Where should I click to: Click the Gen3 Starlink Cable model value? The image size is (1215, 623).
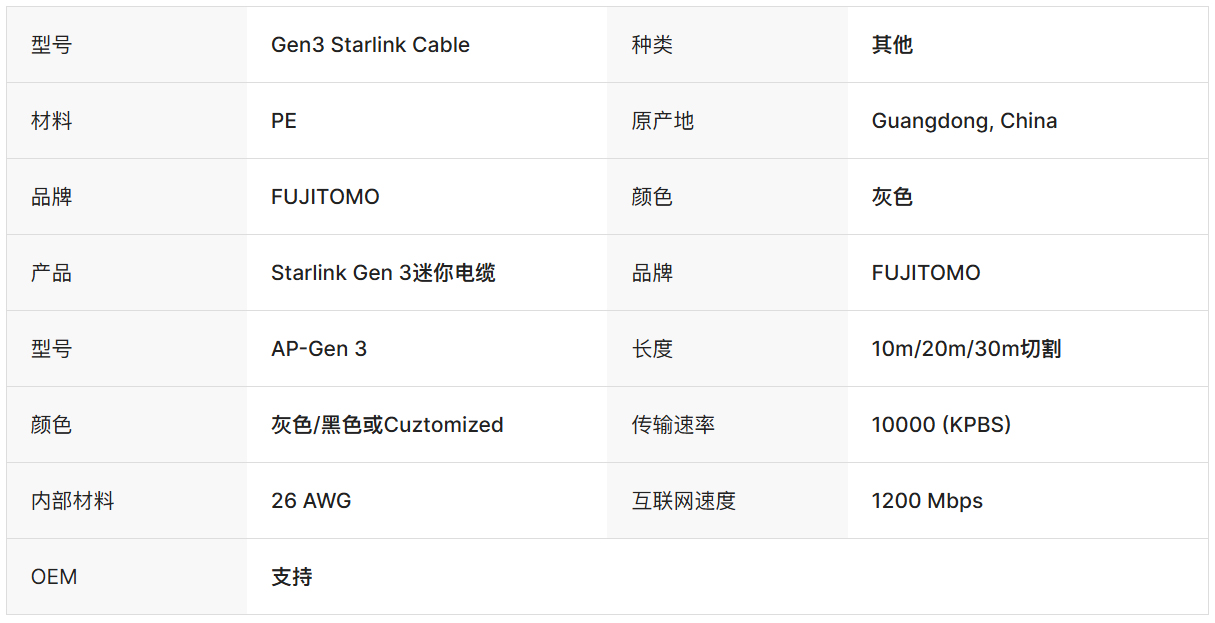tap(370, 45)
